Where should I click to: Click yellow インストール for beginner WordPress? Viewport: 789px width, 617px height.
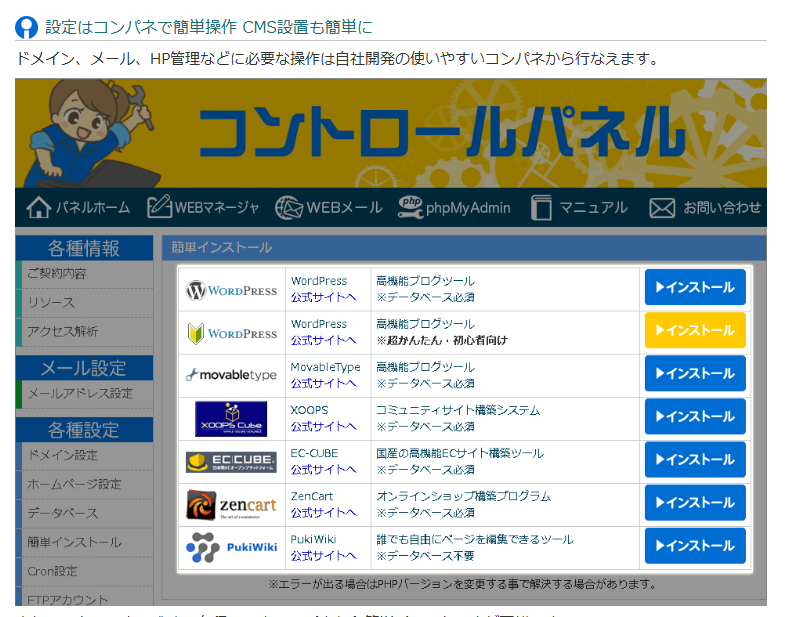(695, 330)
